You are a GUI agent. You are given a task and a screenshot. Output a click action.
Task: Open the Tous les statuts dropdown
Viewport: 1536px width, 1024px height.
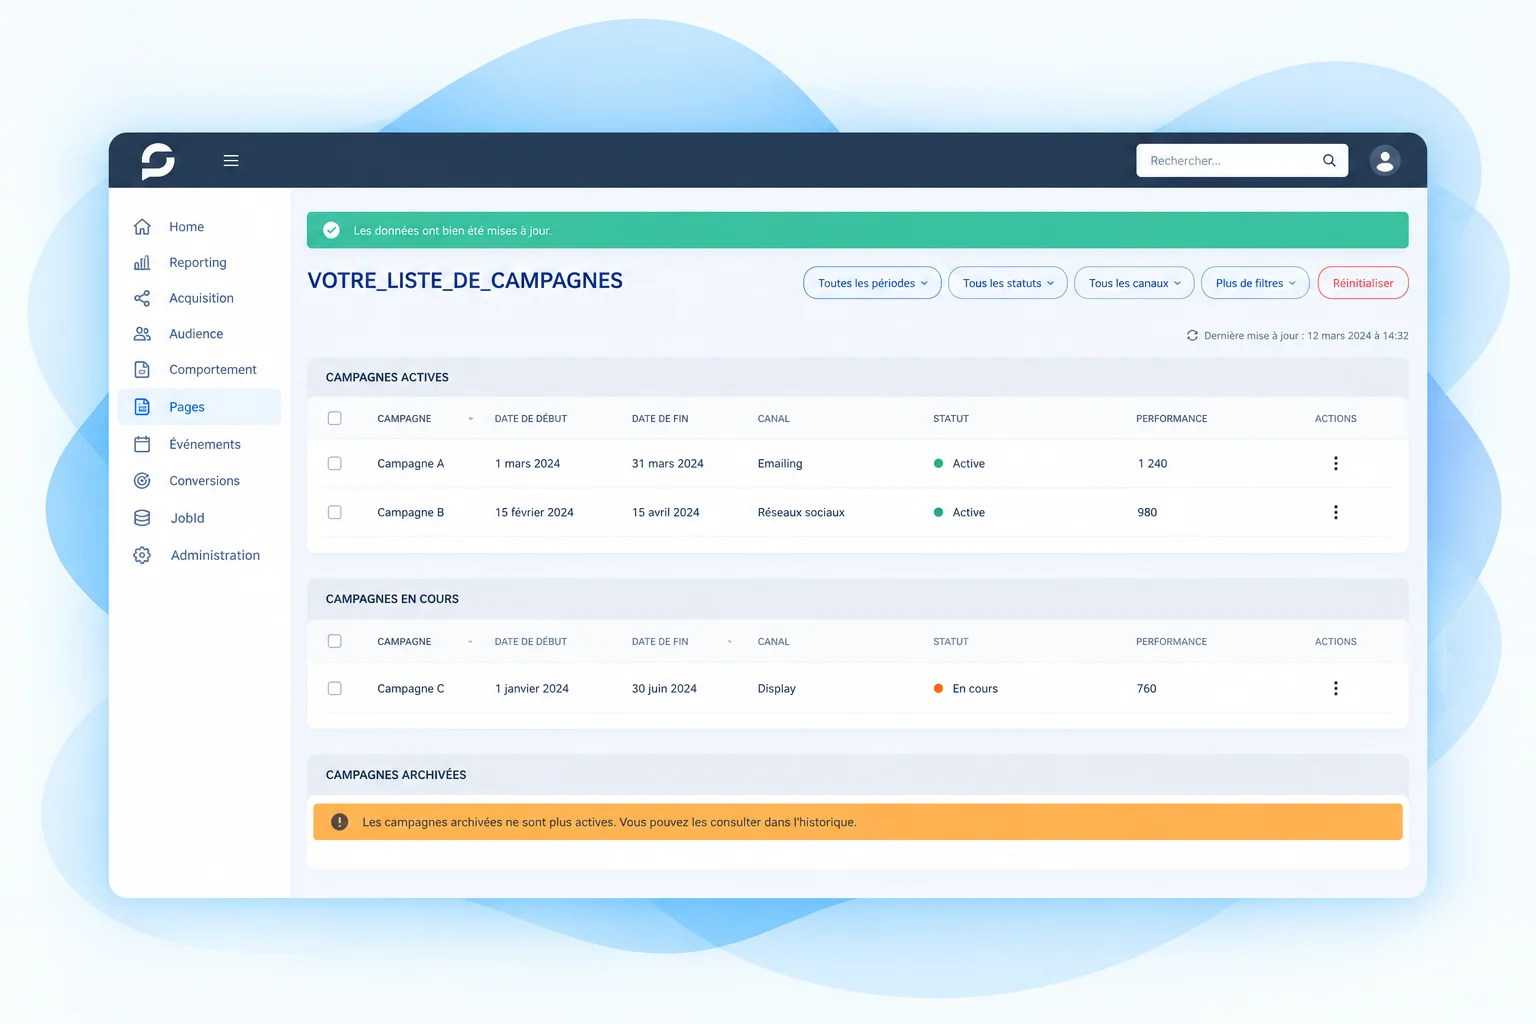point(1008,283)
